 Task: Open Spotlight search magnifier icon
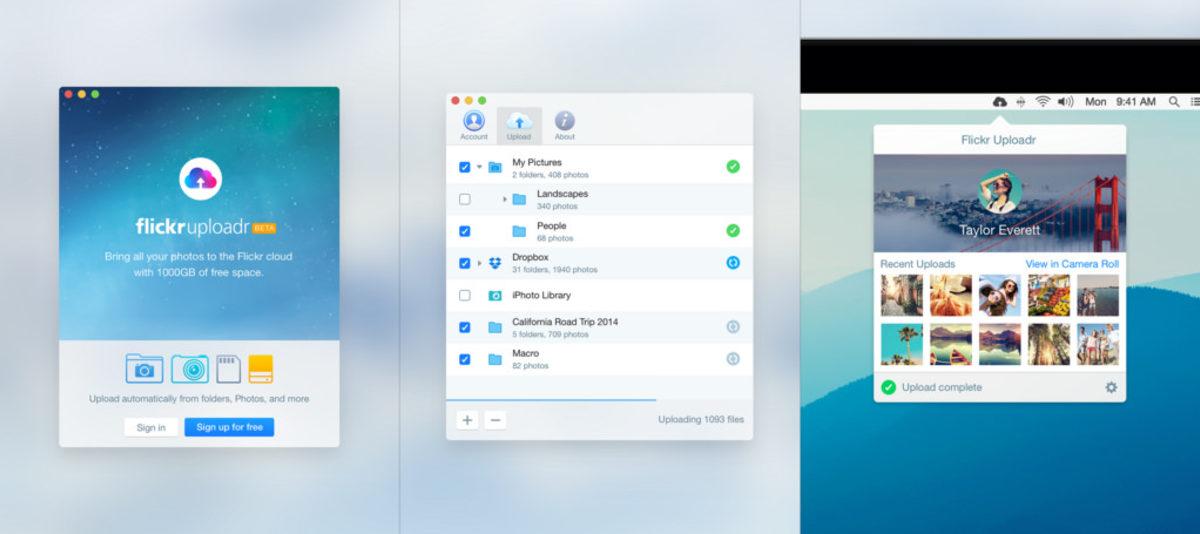(1174, 102)
